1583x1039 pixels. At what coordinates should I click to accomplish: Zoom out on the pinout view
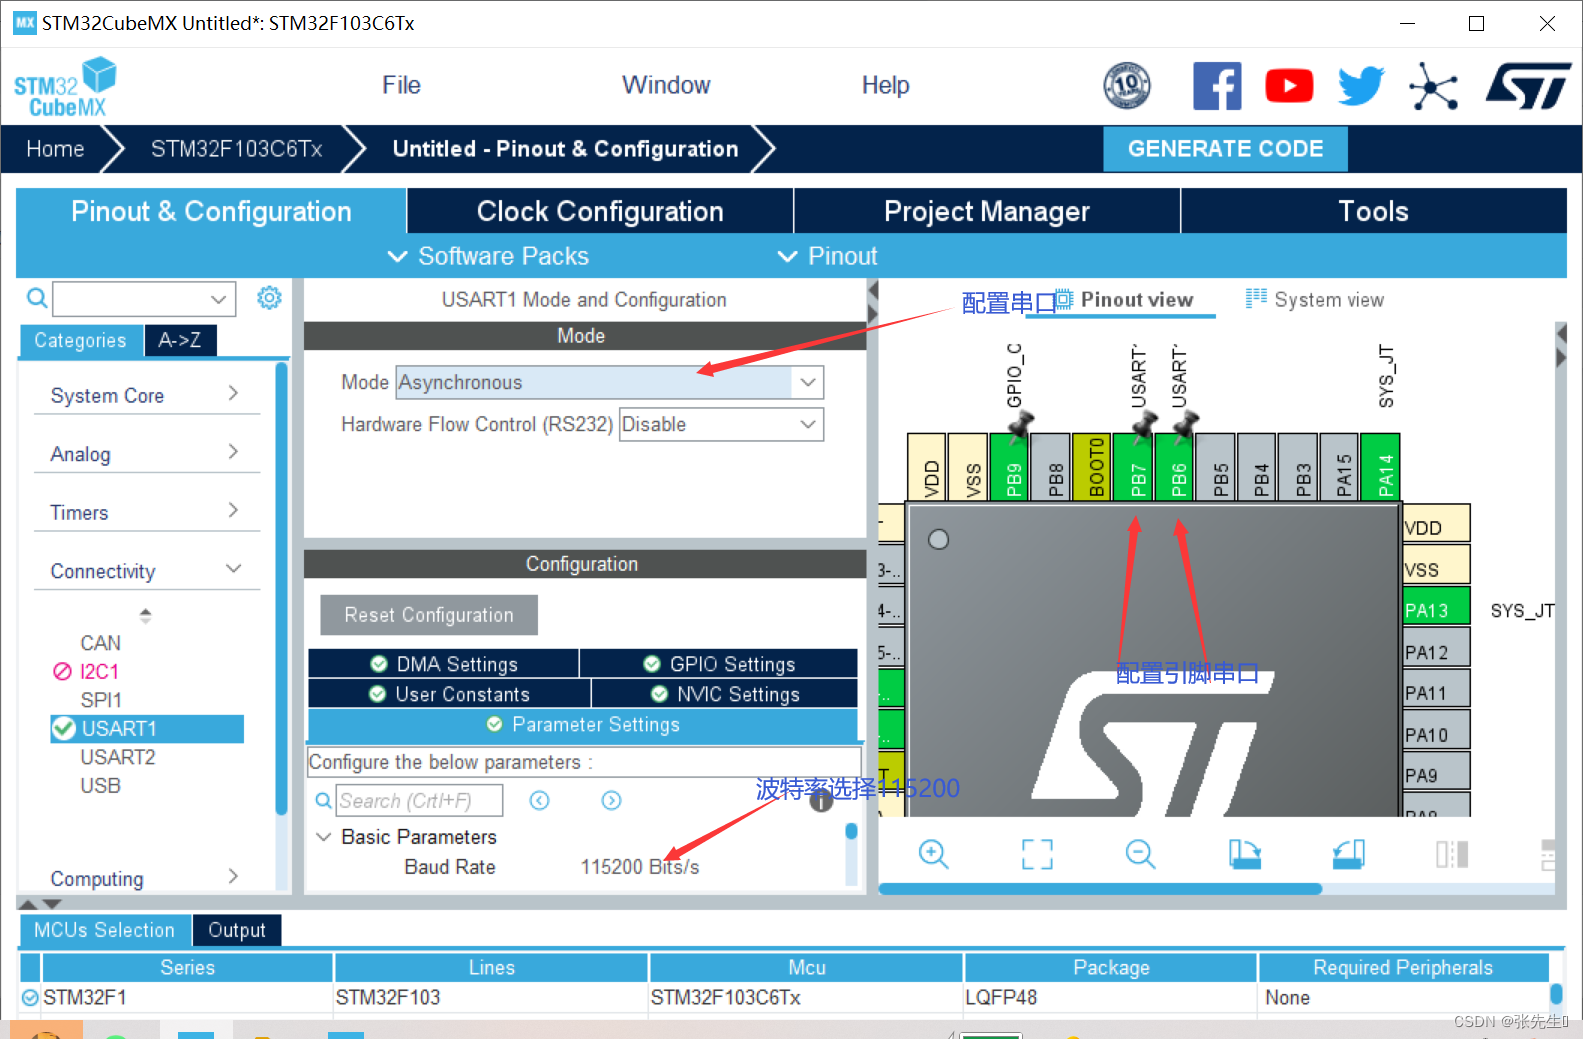point(1140,853)
